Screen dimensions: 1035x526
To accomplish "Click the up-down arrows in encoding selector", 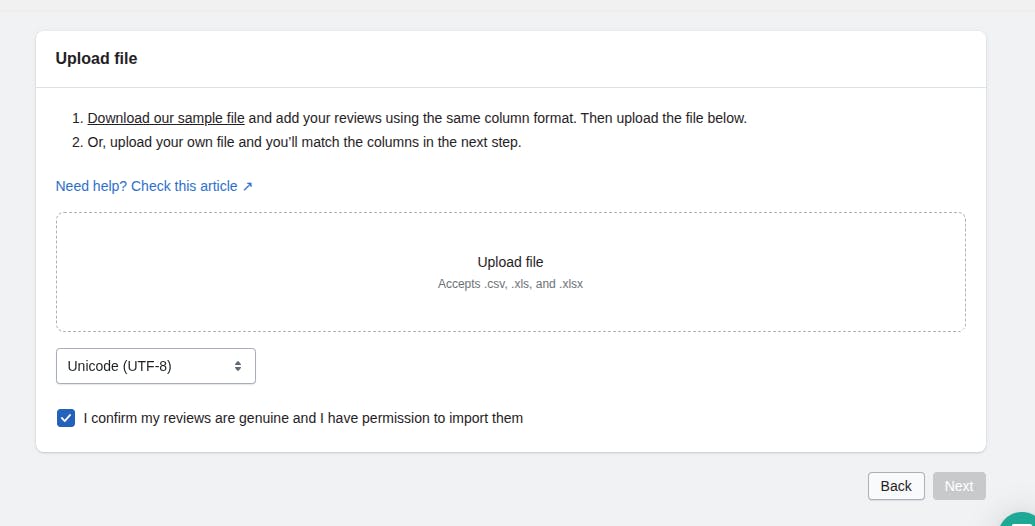I will click(238, 366).
